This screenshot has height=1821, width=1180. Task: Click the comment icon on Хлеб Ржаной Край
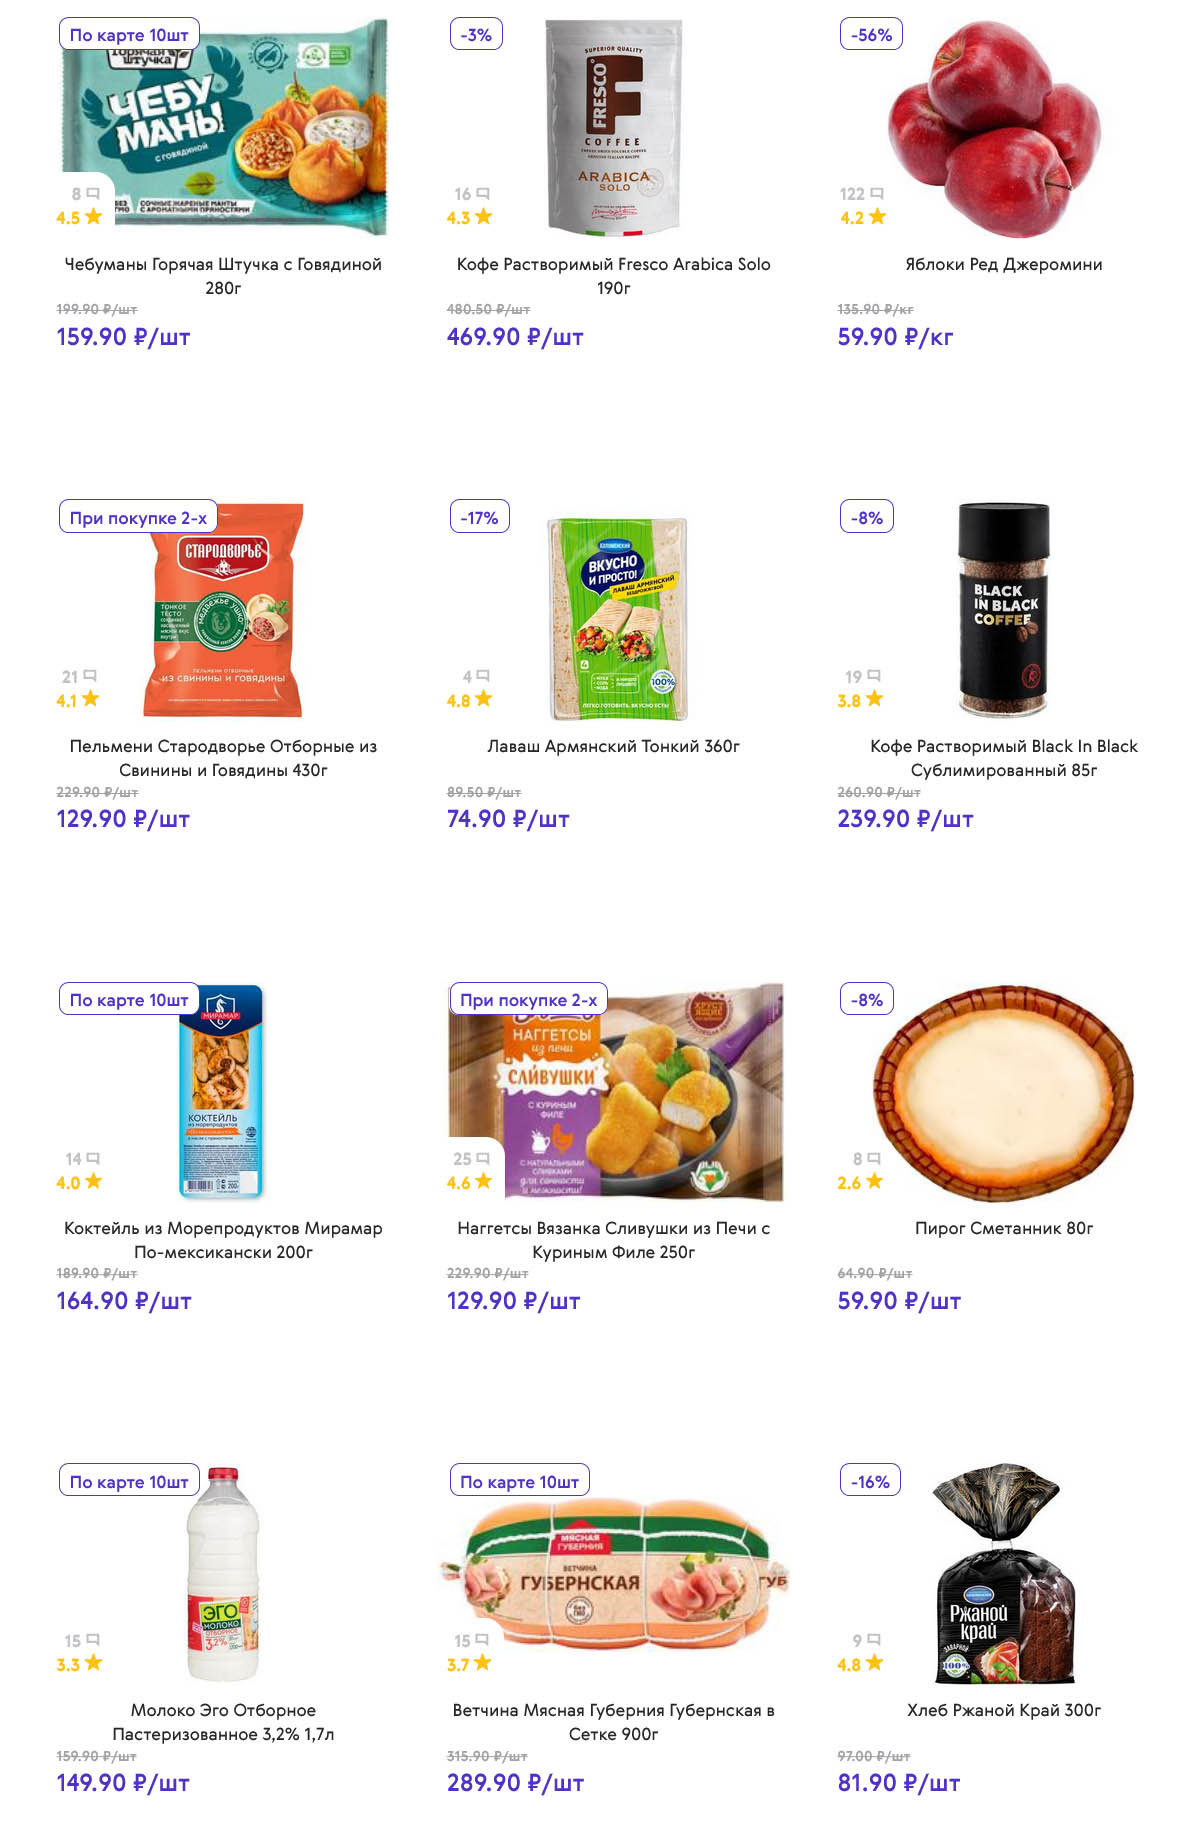point(874,1640)
